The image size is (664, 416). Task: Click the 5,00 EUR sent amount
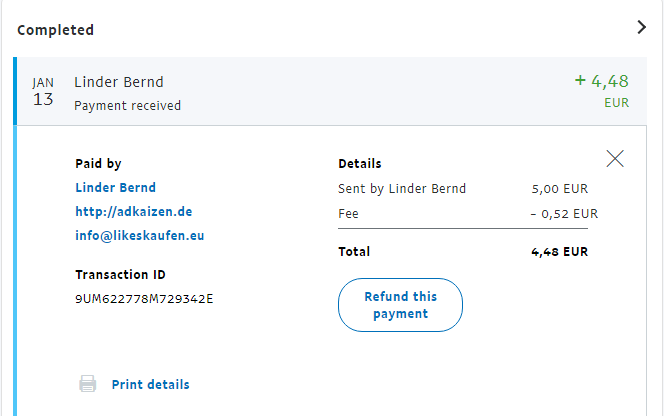(560, 188)
